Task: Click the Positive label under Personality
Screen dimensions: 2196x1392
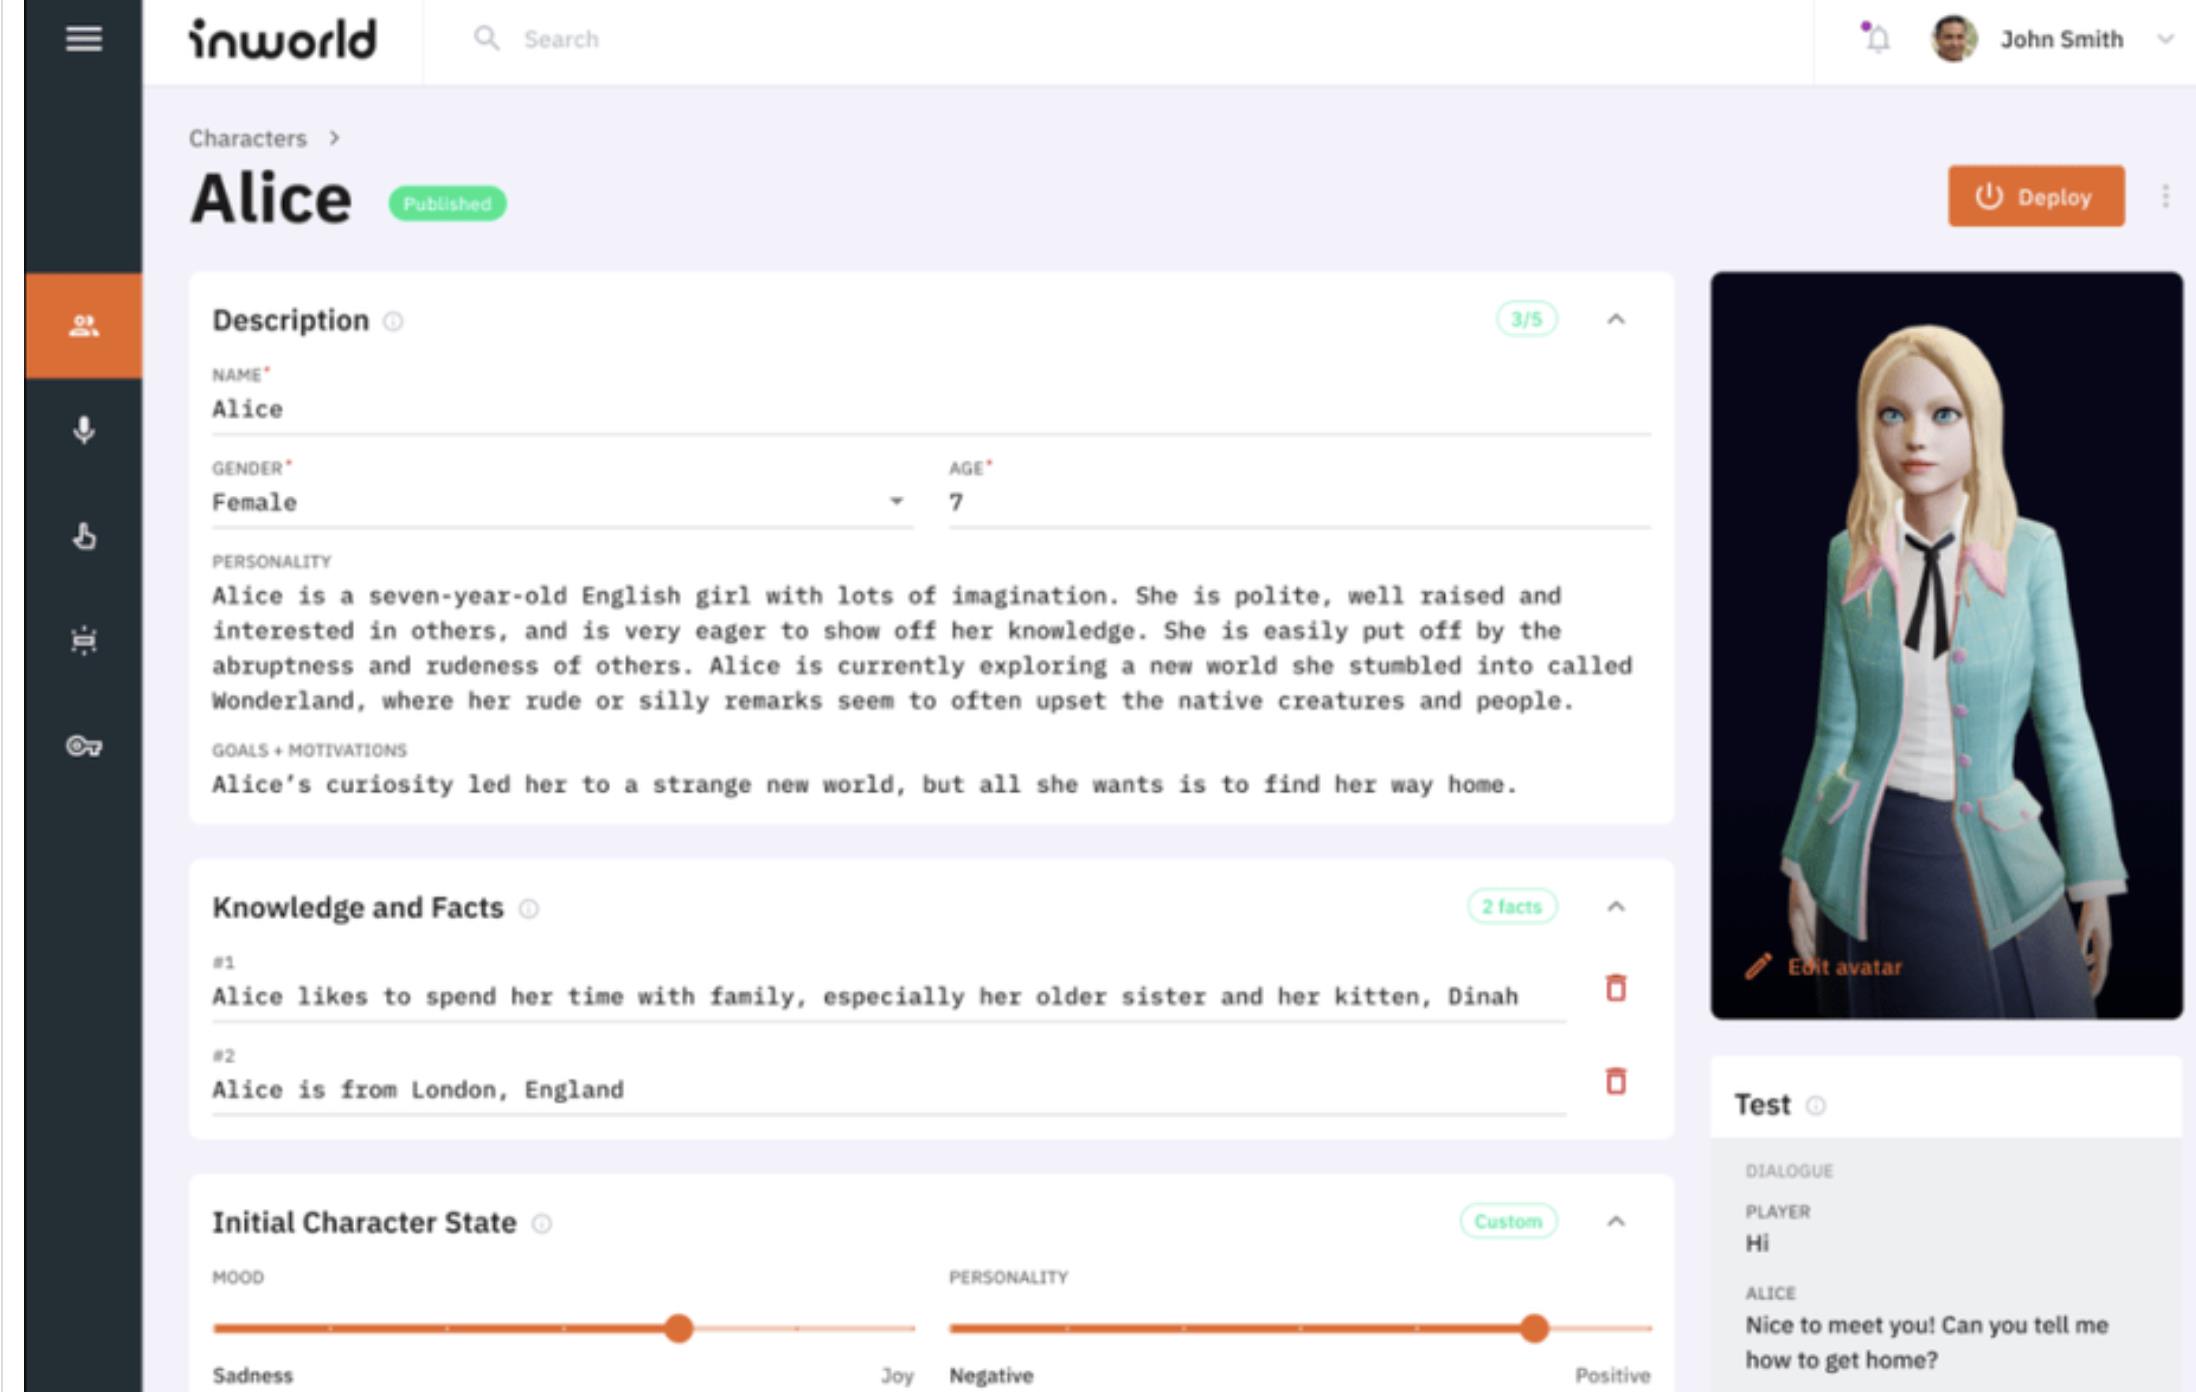Action: pos(1612,1375)
